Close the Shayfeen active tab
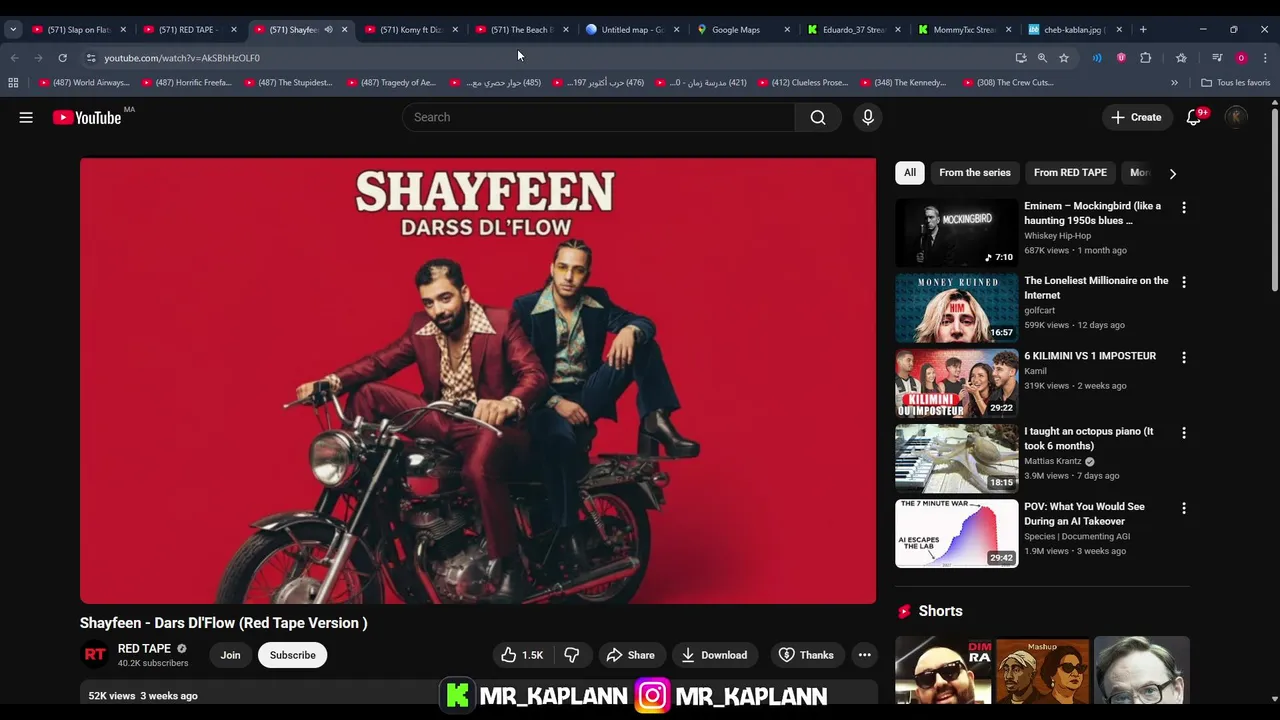Image resolution: width=1280 pixels, height=720 pixels. (x=345, y=29)
